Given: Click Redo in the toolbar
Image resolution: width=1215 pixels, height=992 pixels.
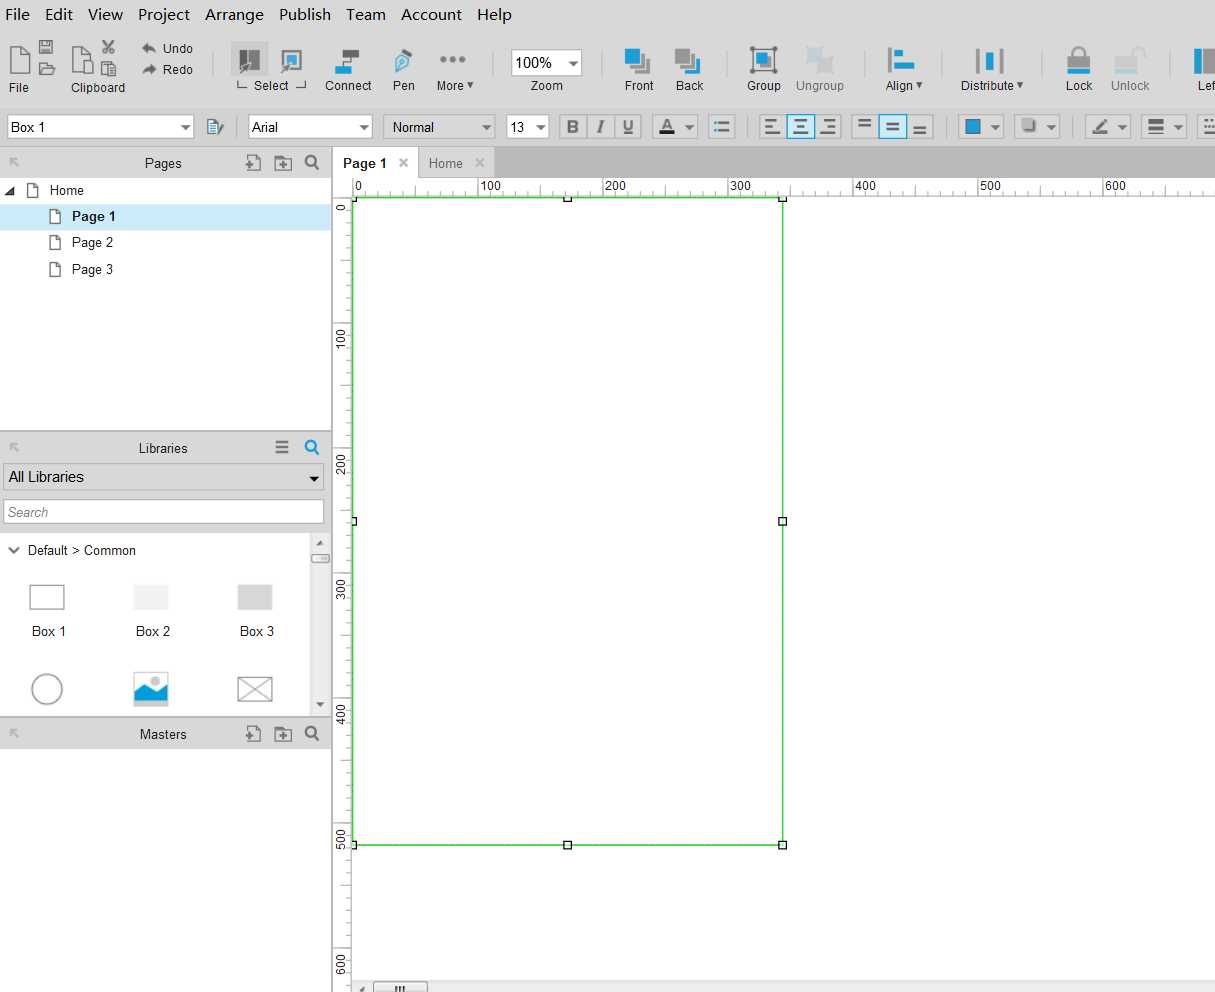Looking at the screenshot, I should point(167,69).
